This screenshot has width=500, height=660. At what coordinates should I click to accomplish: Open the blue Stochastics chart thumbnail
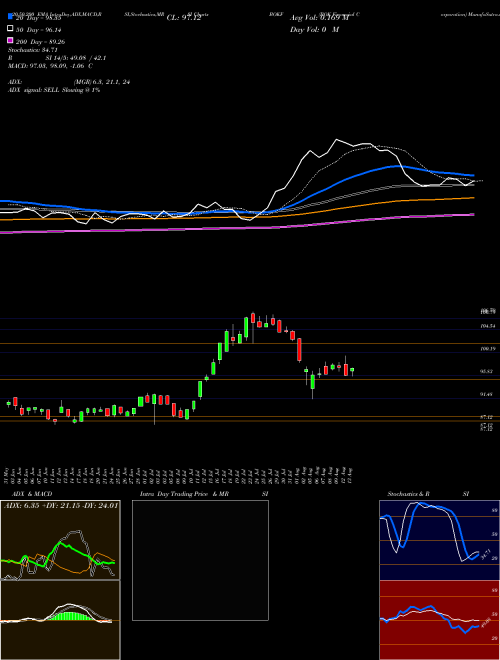(x=439, y=540)
